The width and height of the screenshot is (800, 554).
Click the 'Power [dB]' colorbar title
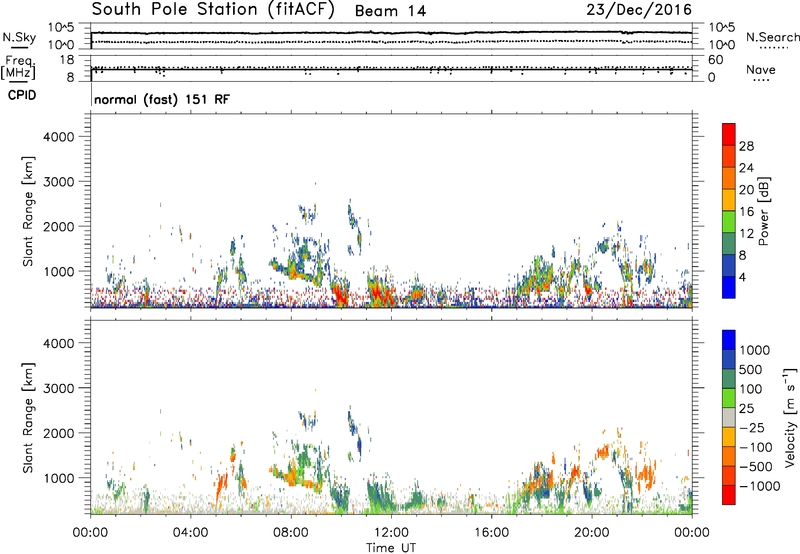click(763, 211)
